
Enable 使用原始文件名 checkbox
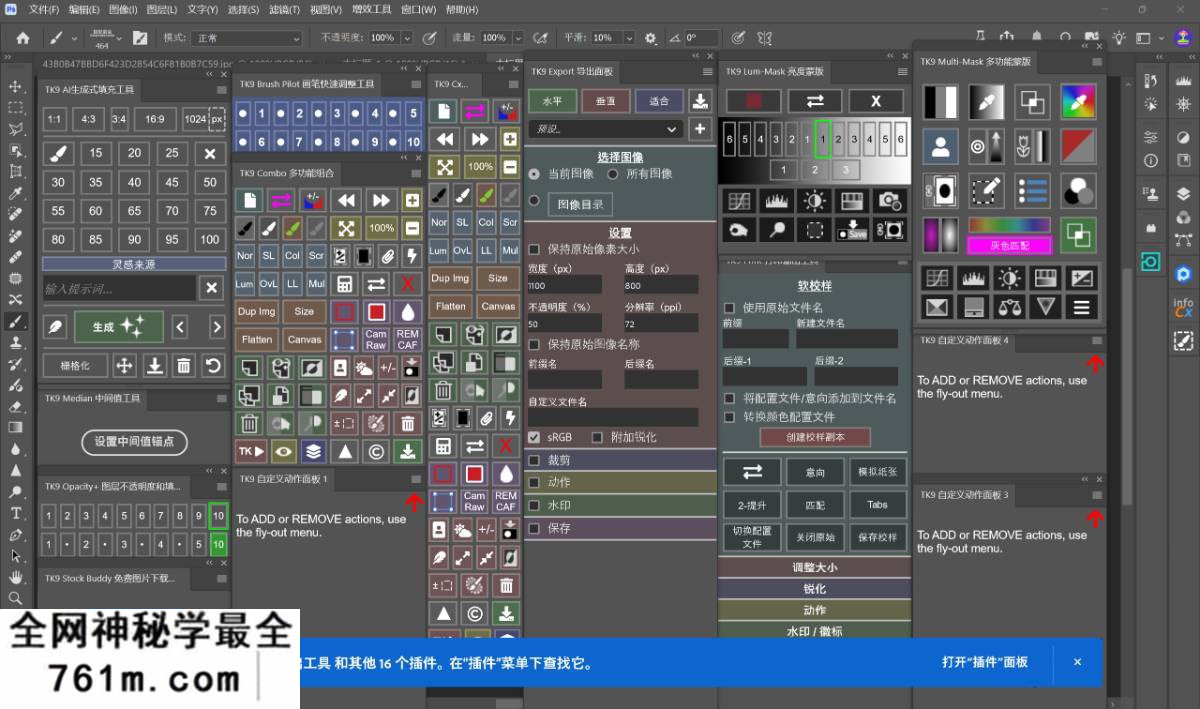tap(730, 308)
